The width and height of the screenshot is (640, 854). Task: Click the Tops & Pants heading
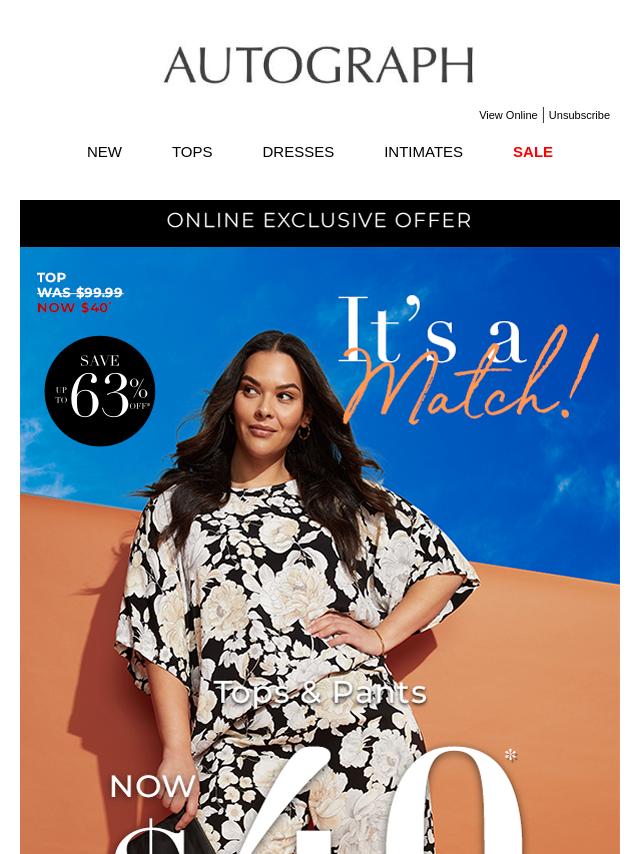[320, 692]
